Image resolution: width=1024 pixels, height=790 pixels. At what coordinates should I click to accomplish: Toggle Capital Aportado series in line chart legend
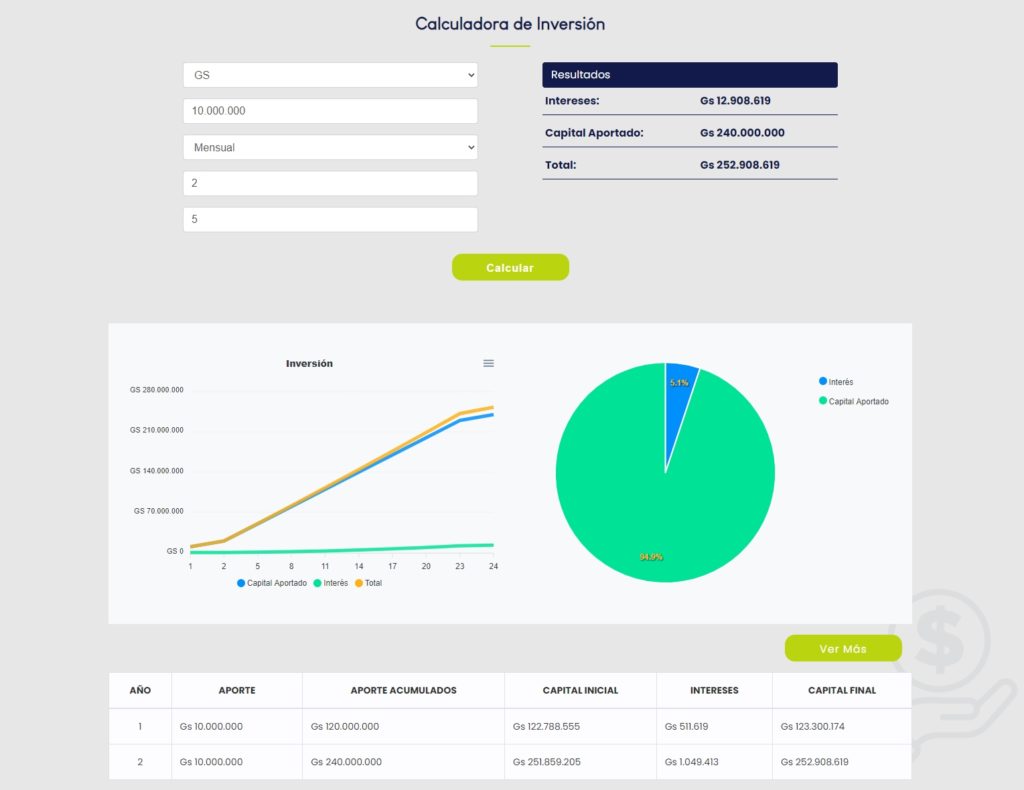pyautogui.click(x=272, y=583)
